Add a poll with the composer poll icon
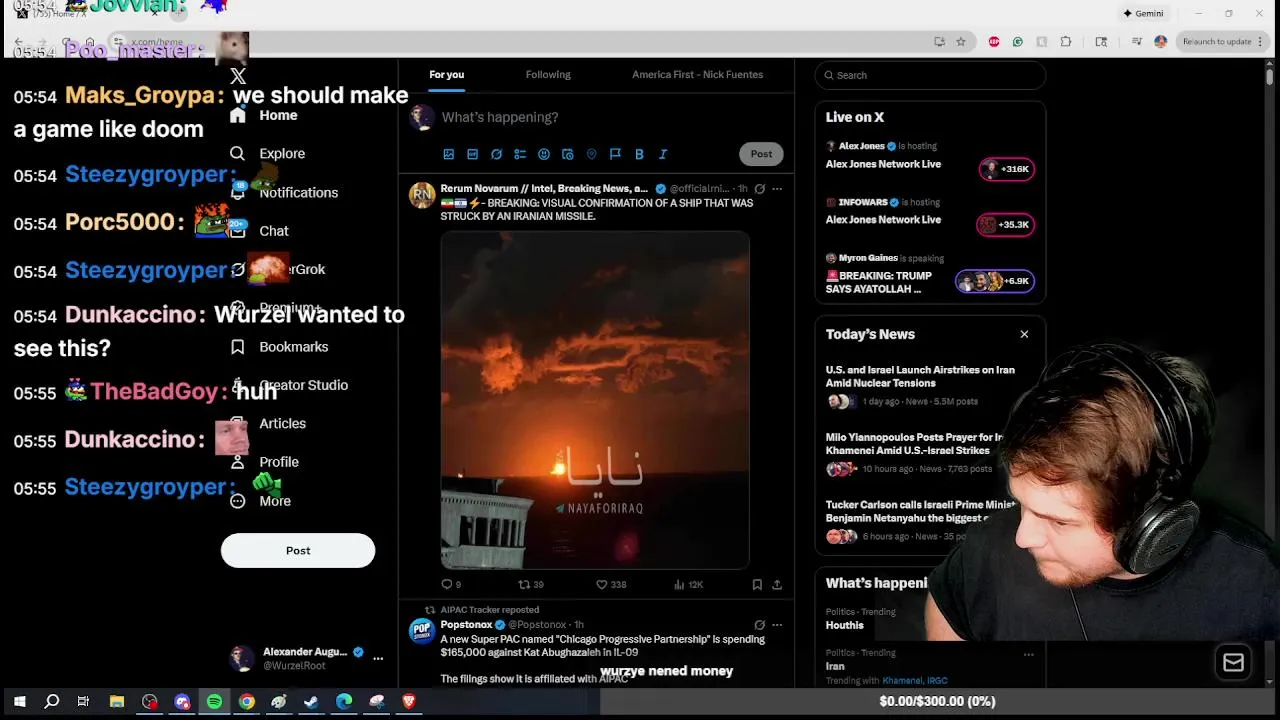Screen dimensions: 1280x720 tap(520, 154)
